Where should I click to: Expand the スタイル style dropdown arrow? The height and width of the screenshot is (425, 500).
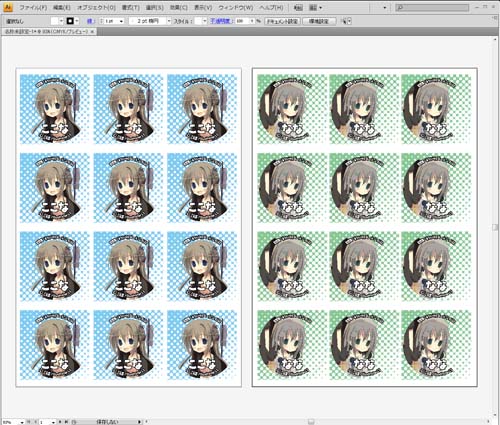click(205, 21)
